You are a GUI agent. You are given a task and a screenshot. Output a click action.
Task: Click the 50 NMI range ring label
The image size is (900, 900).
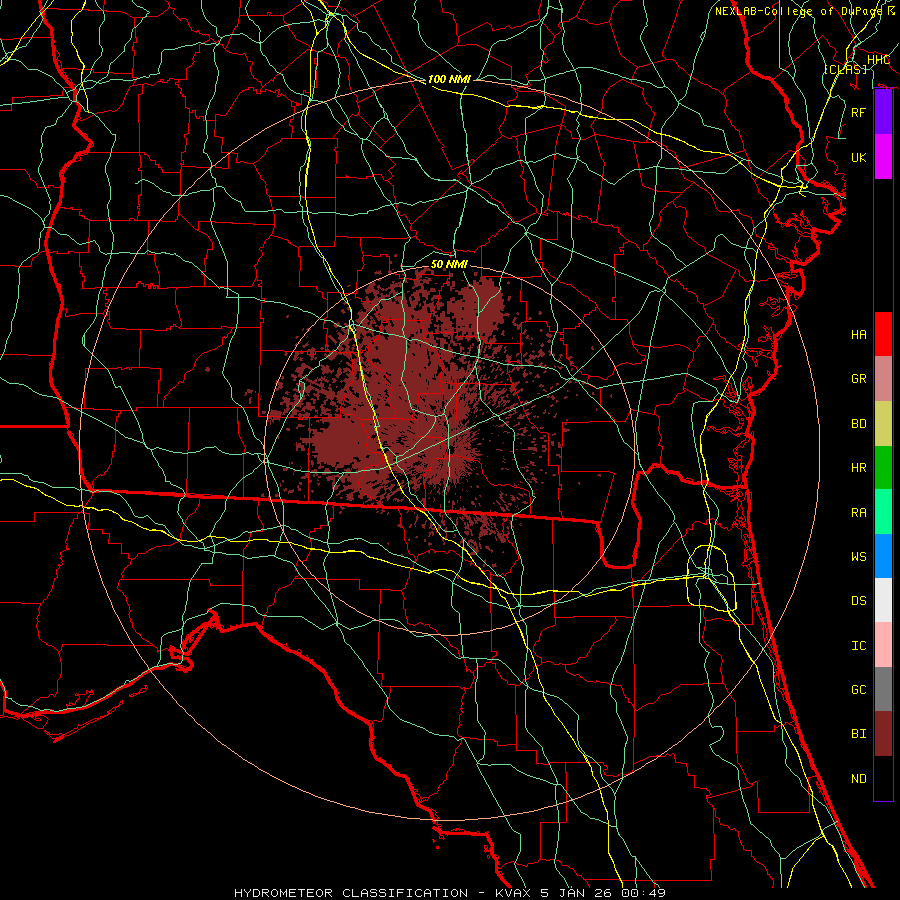449,264
